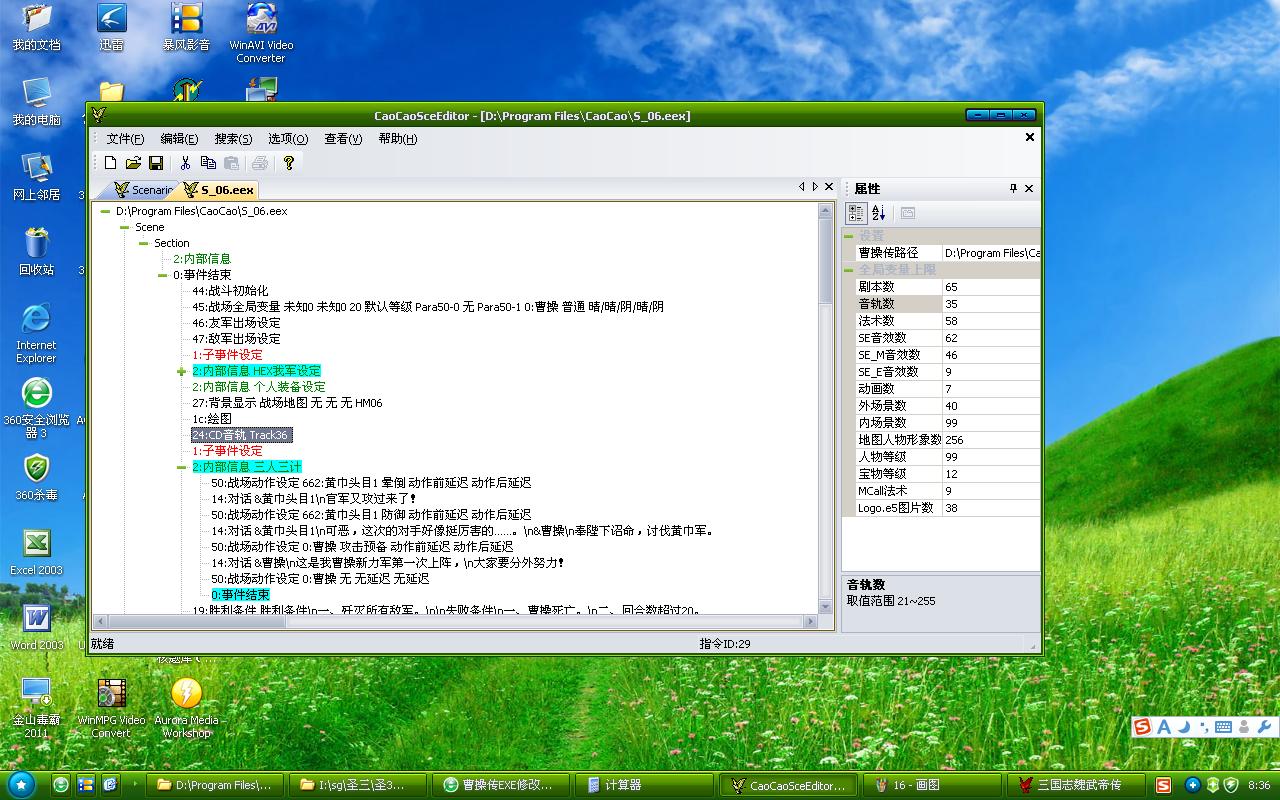This screenshot has height=800, width=1280.
Task: Collapse the Scene tree node
Action: pyautogui.click(x=124, y=227)
